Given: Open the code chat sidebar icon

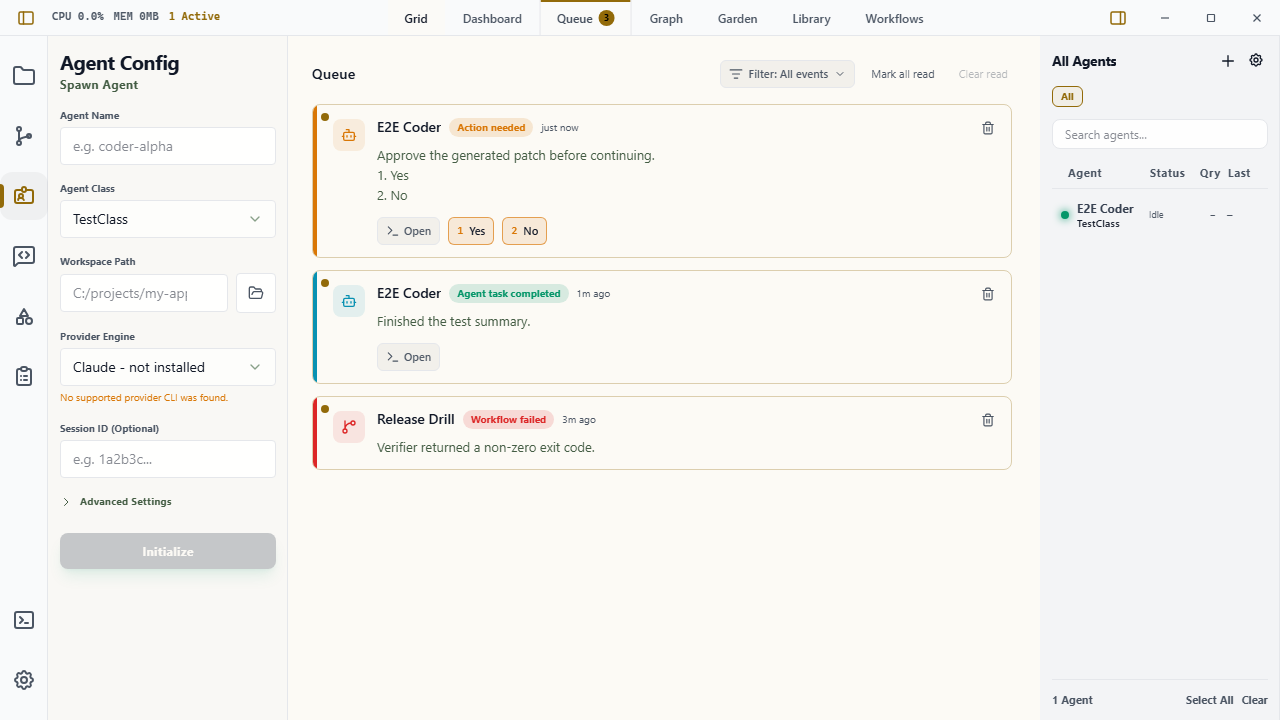Looking at the screenshot, I should pos(24,256).
